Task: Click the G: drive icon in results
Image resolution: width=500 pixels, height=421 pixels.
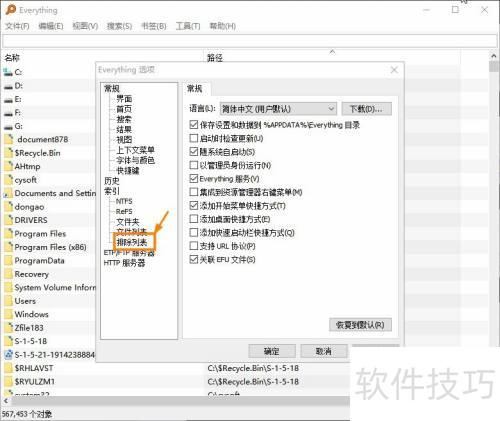Action: click(x=8, y=126)
